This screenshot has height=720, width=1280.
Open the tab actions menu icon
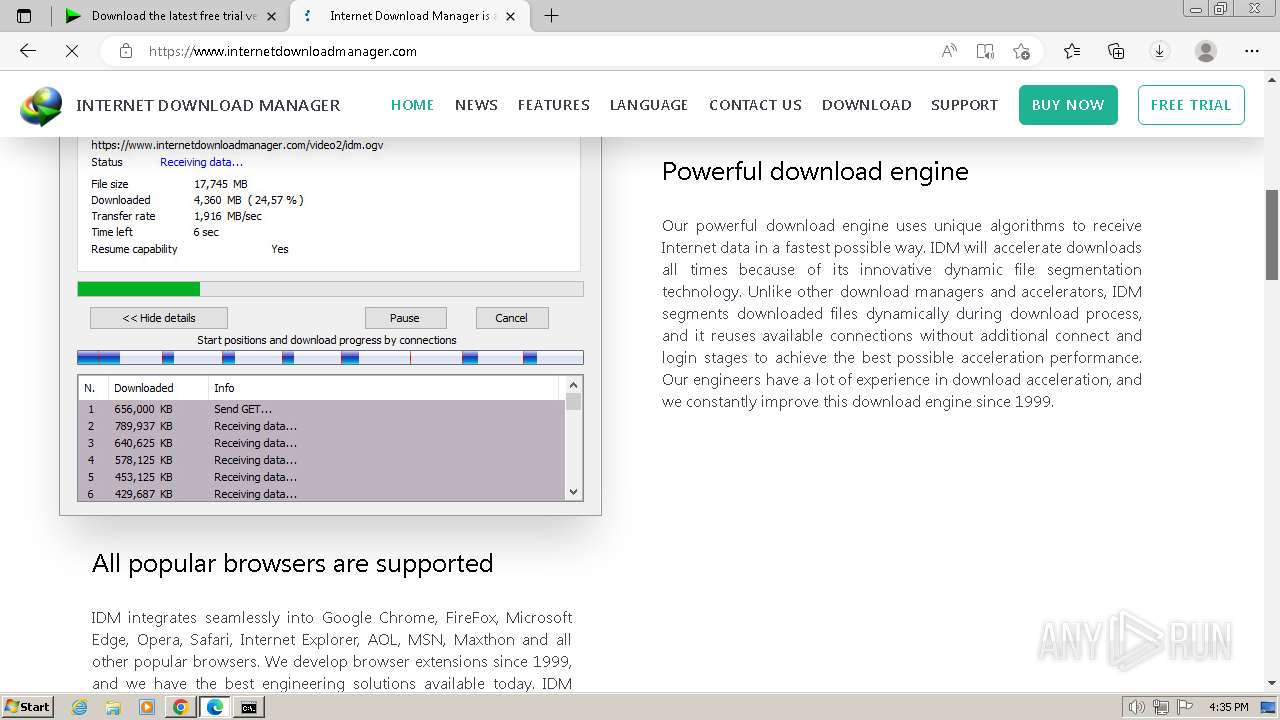(x=24, y=16)
